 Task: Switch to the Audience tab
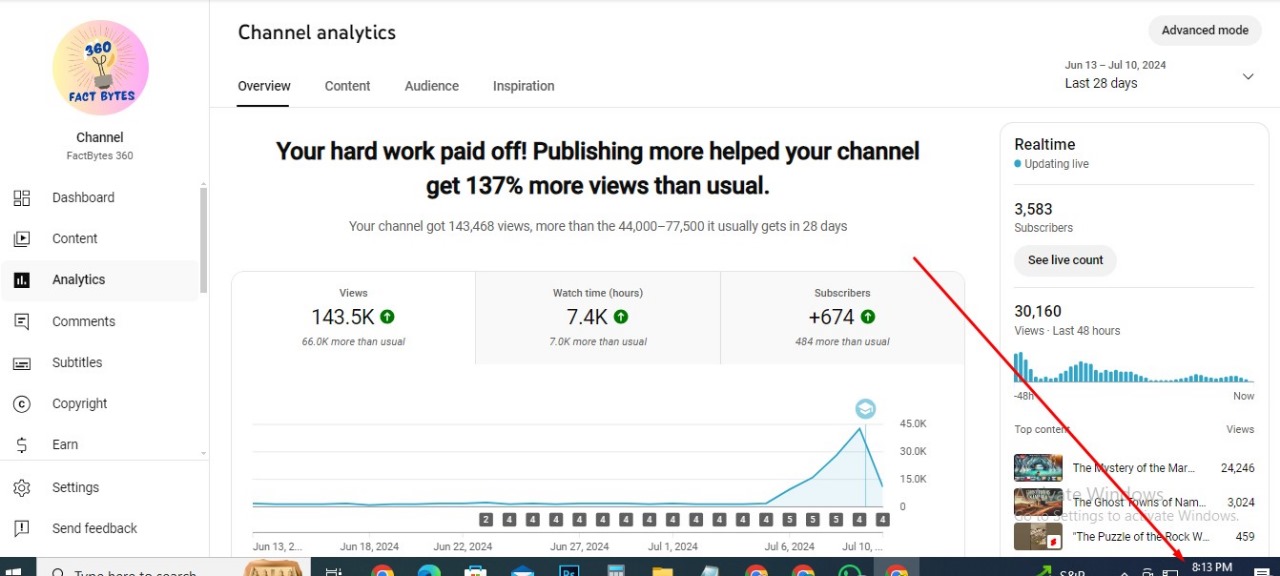click(x=431, y=86)
